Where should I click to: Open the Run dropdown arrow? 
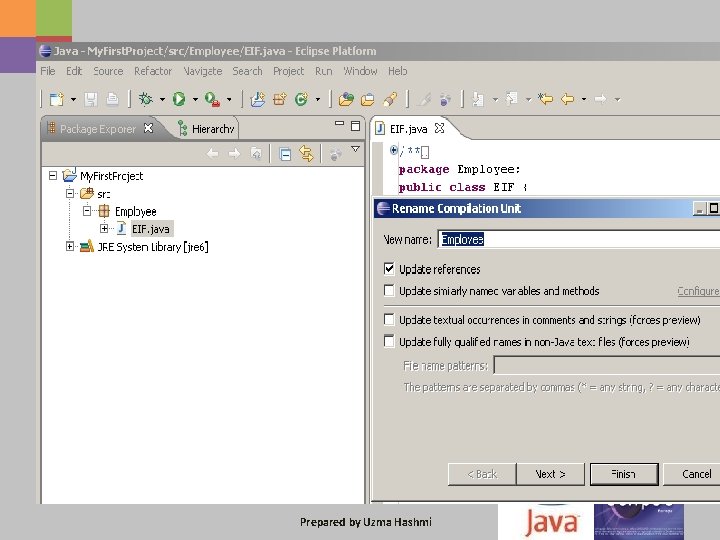pyautogui.click(x=195, y=99)
